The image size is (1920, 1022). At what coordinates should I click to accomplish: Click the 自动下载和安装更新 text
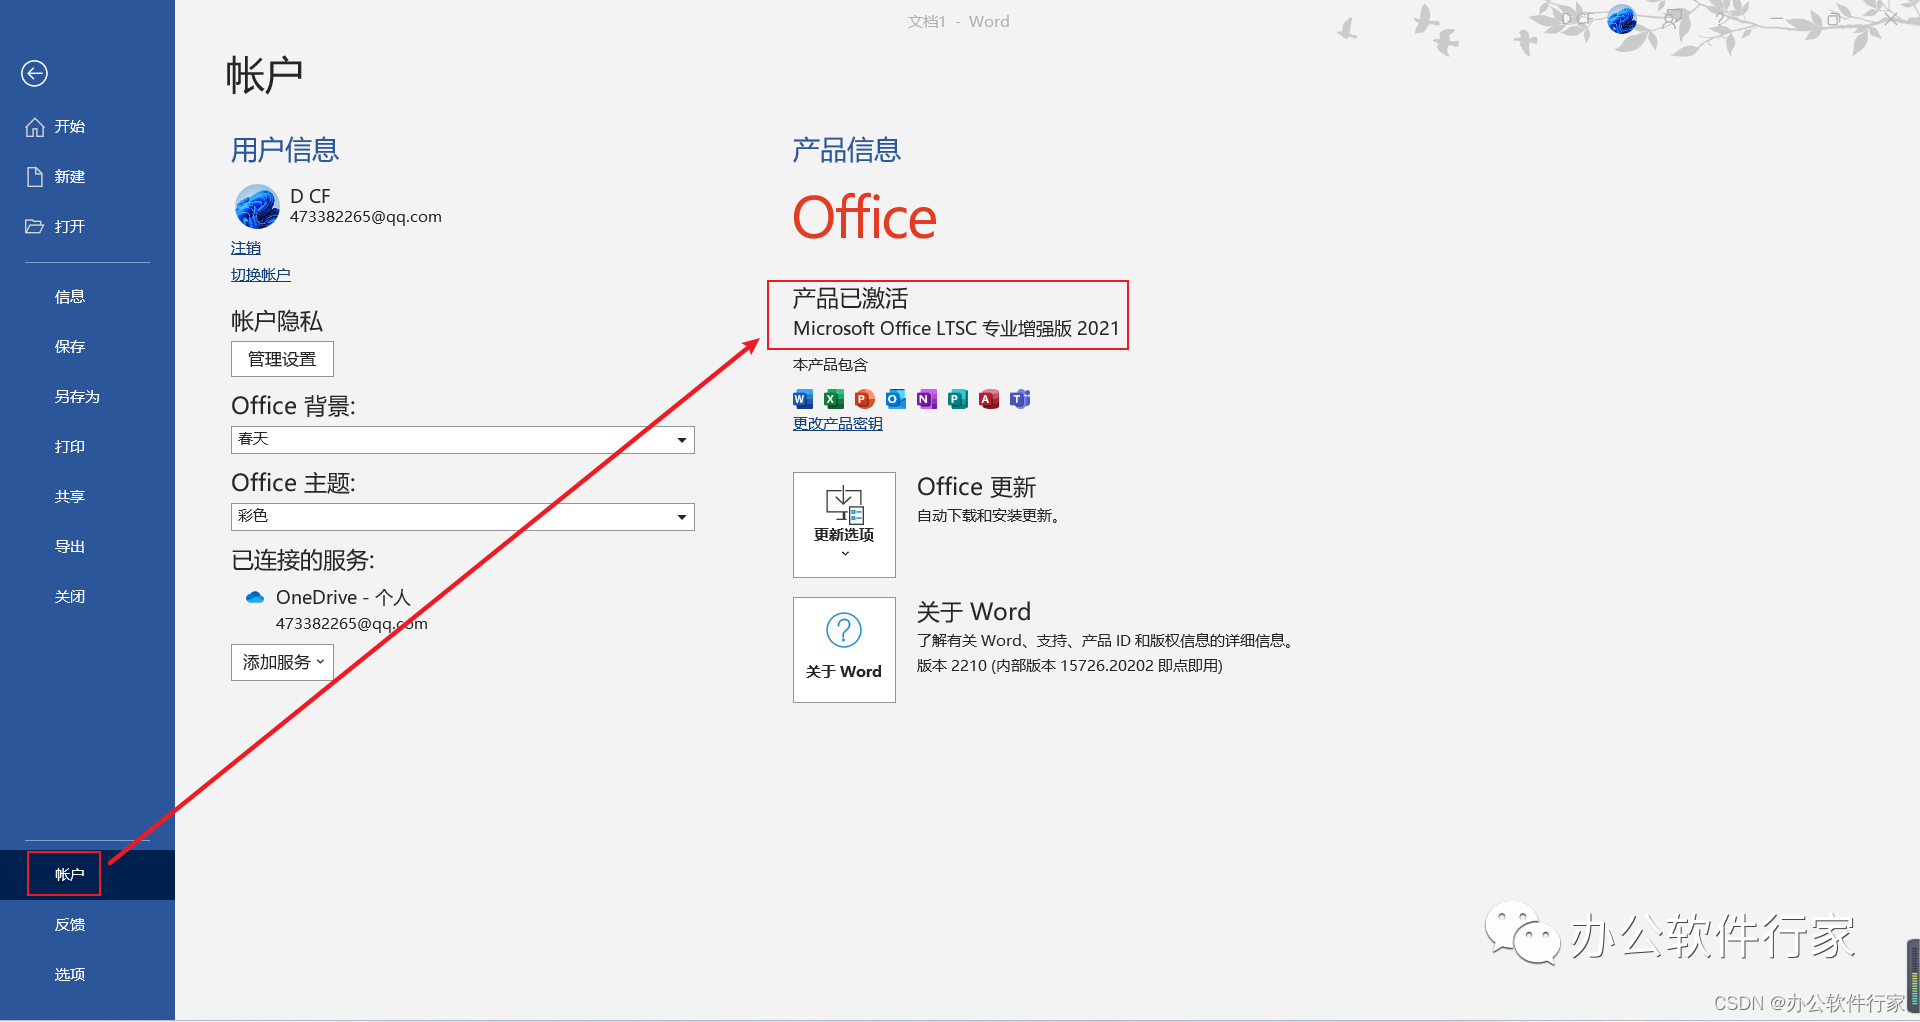click(988, 516)
